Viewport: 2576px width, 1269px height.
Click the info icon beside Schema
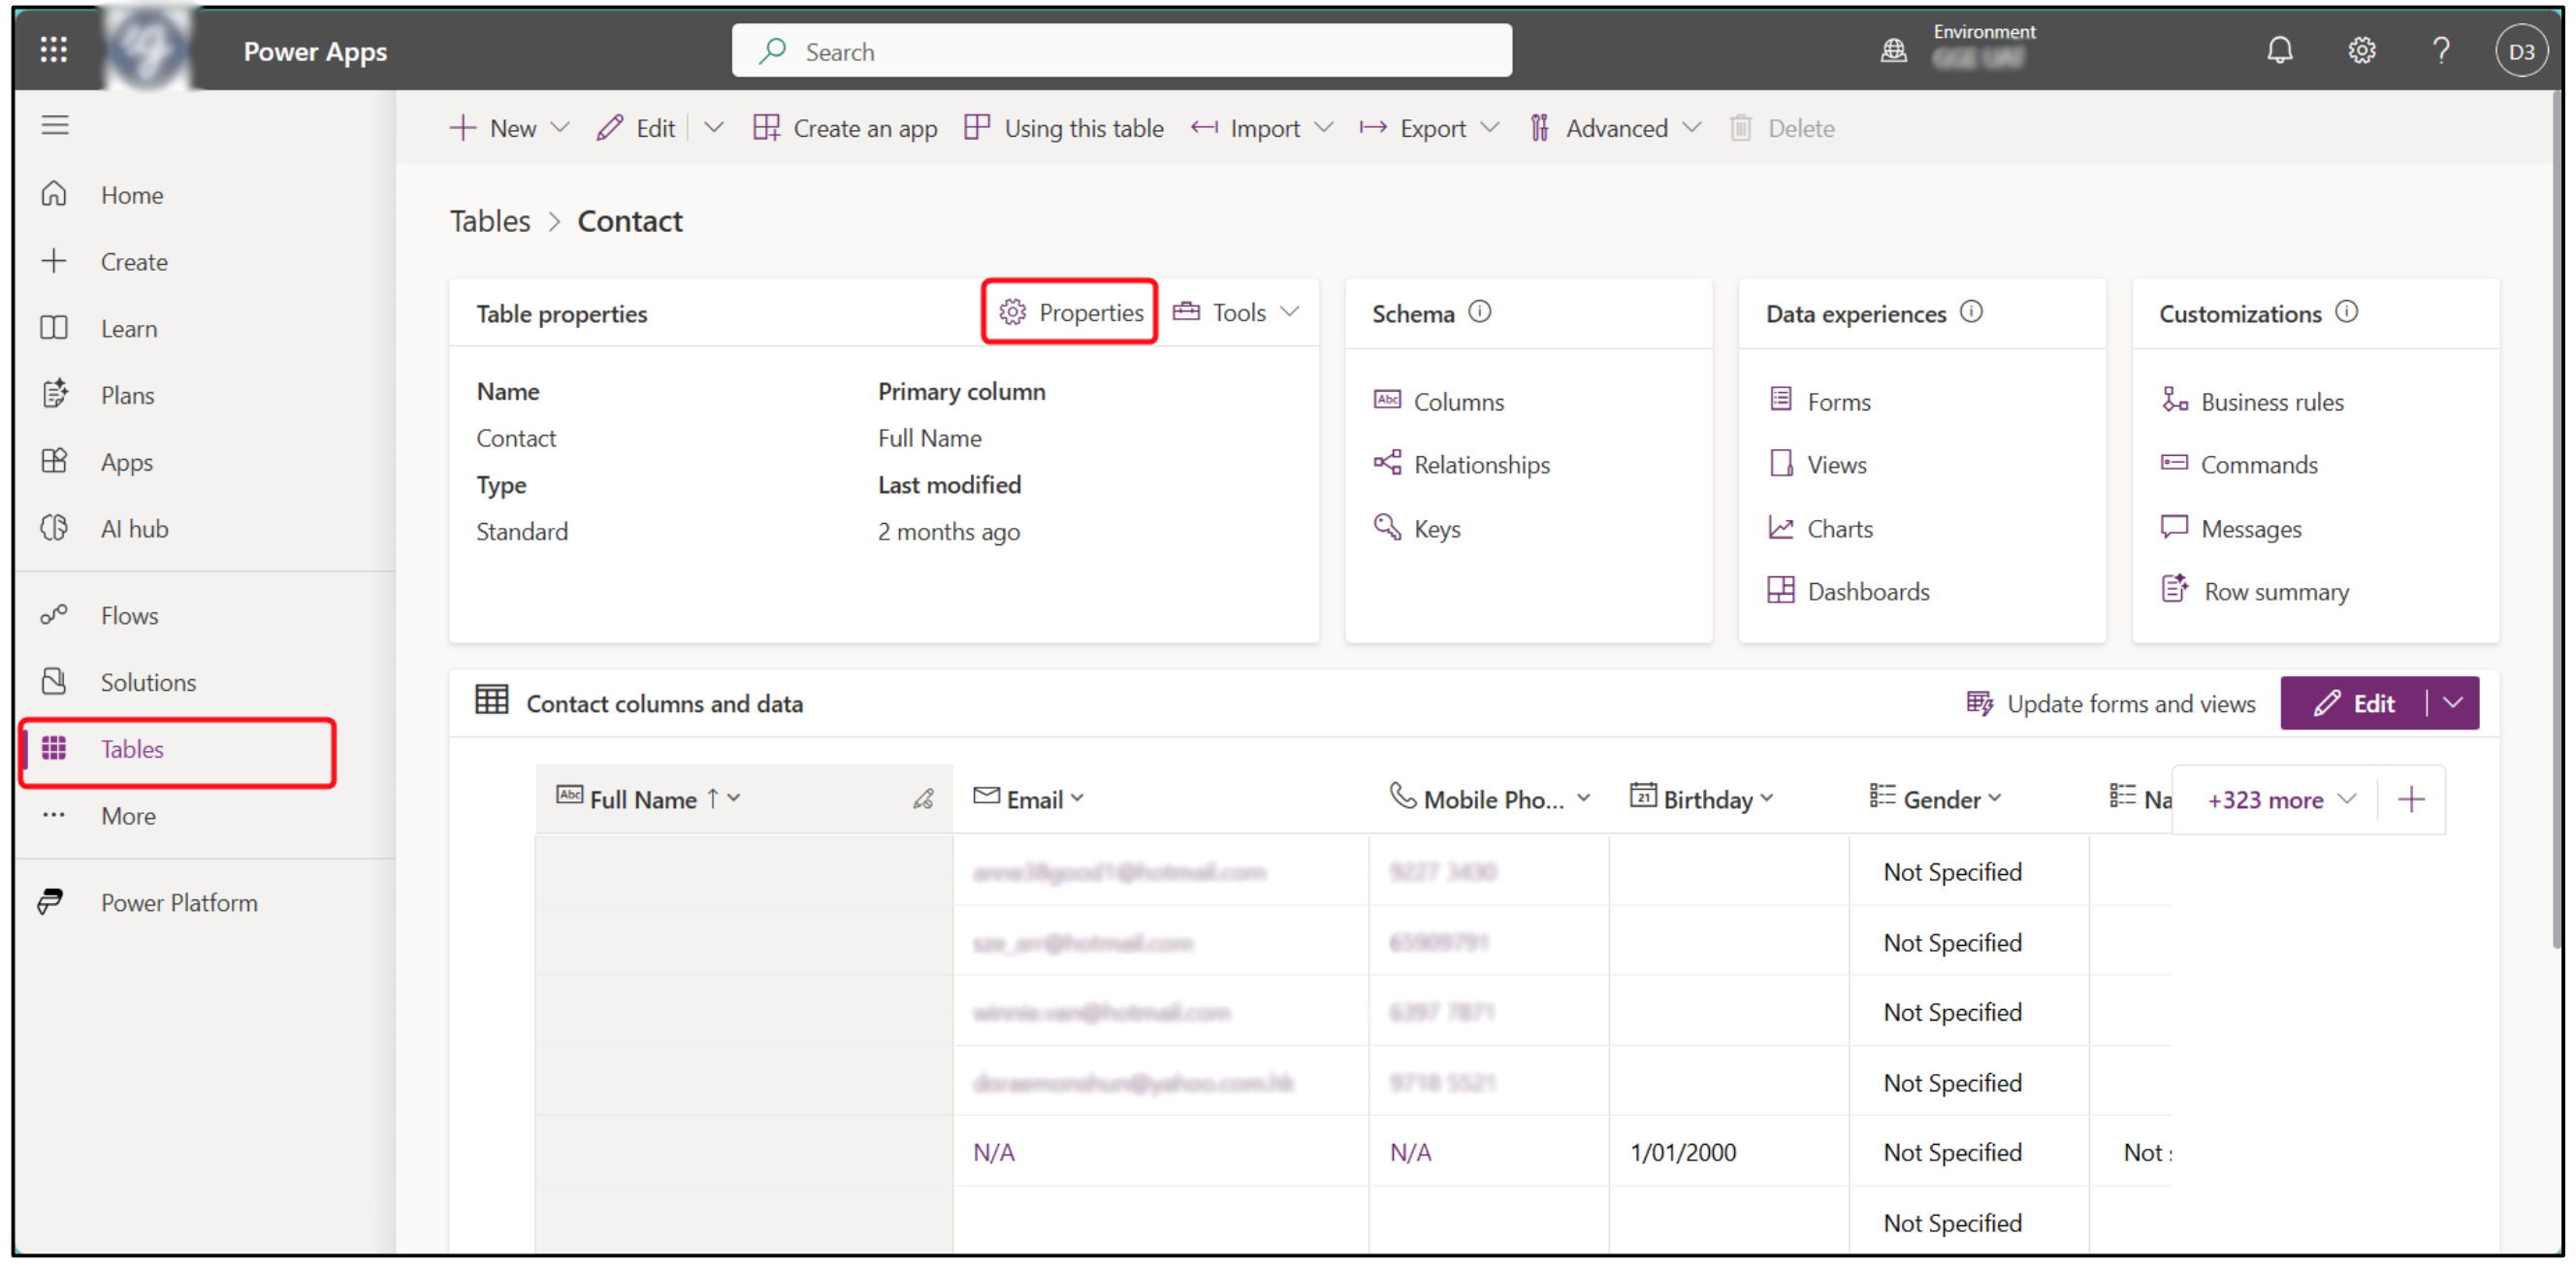click(x=1479, y=312)
